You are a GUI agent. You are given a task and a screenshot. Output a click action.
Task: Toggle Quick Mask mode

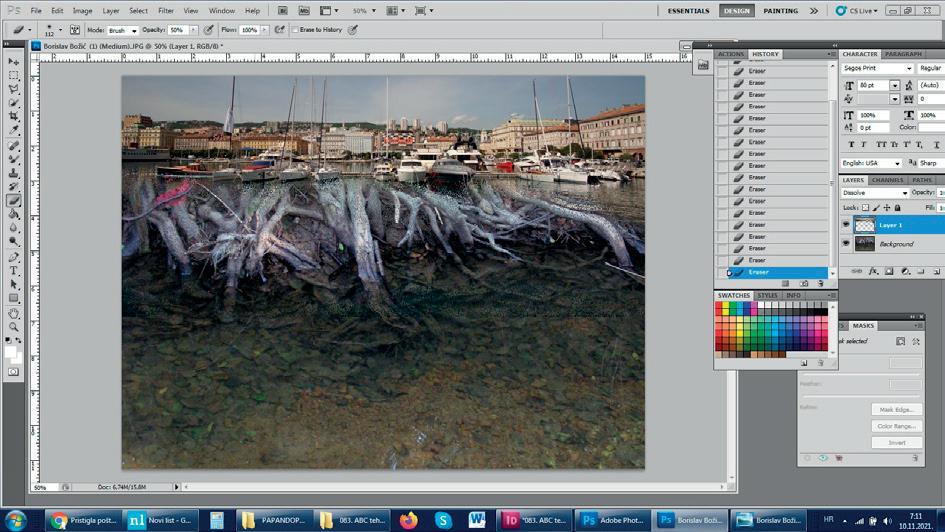pyautogui.click(x=13, y=372)
